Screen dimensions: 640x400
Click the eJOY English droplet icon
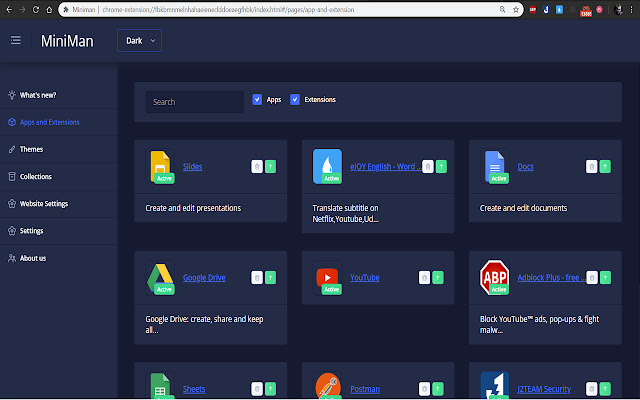pos(327,166)
